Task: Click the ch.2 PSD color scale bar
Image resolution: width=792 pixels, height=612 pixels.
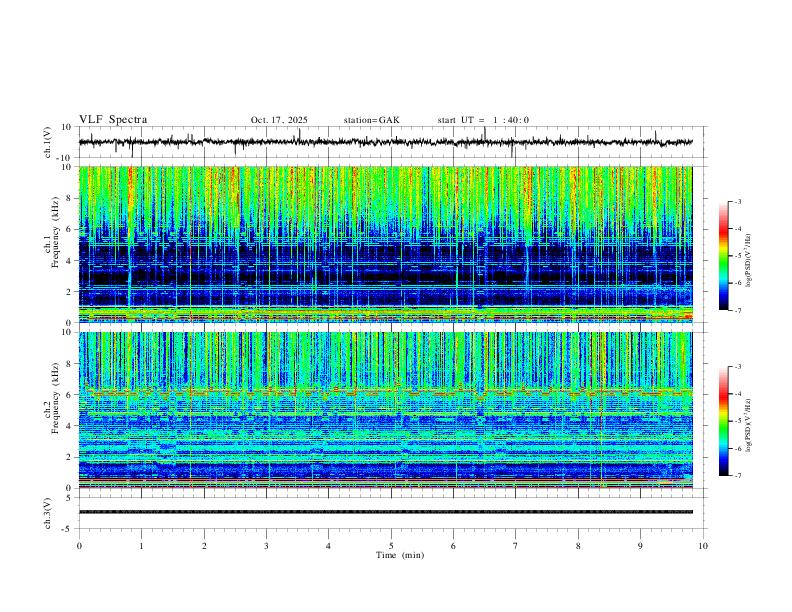Action: pyautogui.click(x=723, y=421)
